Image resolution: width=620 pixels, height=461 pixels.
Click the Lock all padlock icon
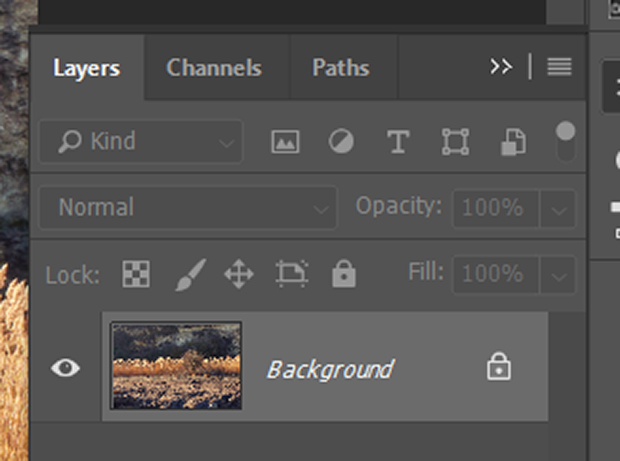344,273
